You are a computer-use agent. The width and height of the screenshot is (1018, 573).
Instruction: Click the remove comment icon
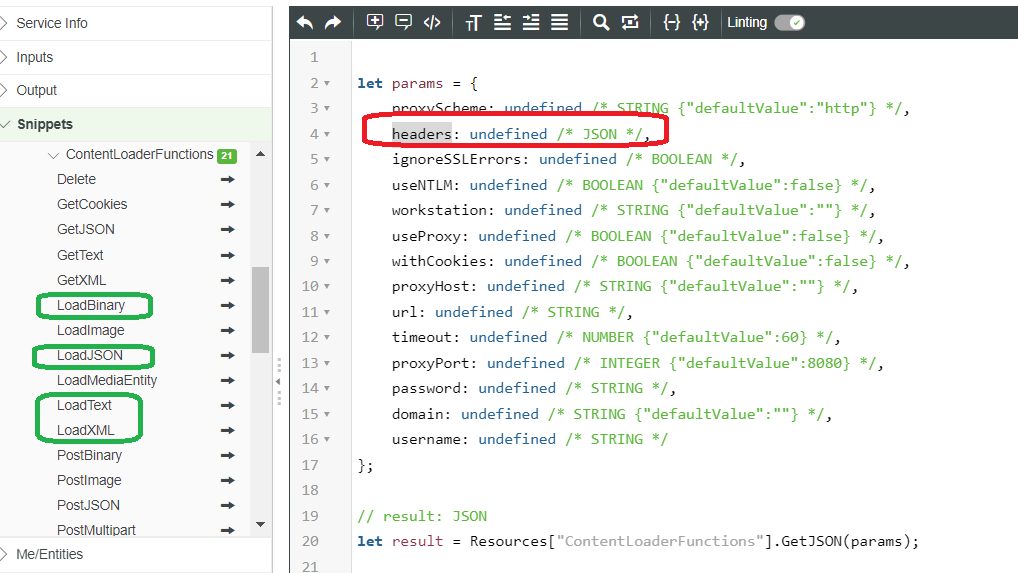403,22
